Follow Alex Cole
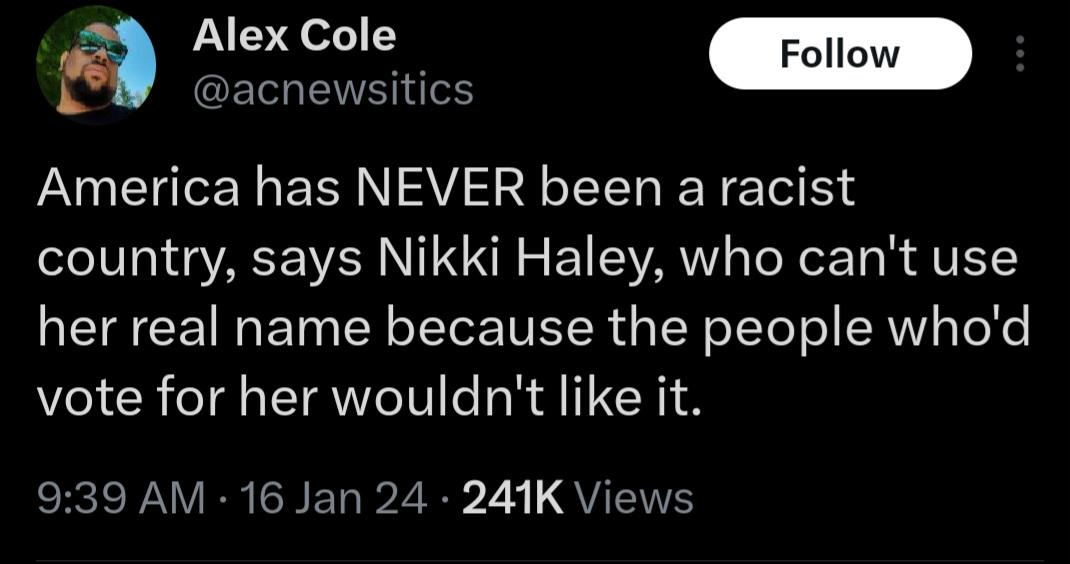The image size is (1070, 564). click(840, 54)
